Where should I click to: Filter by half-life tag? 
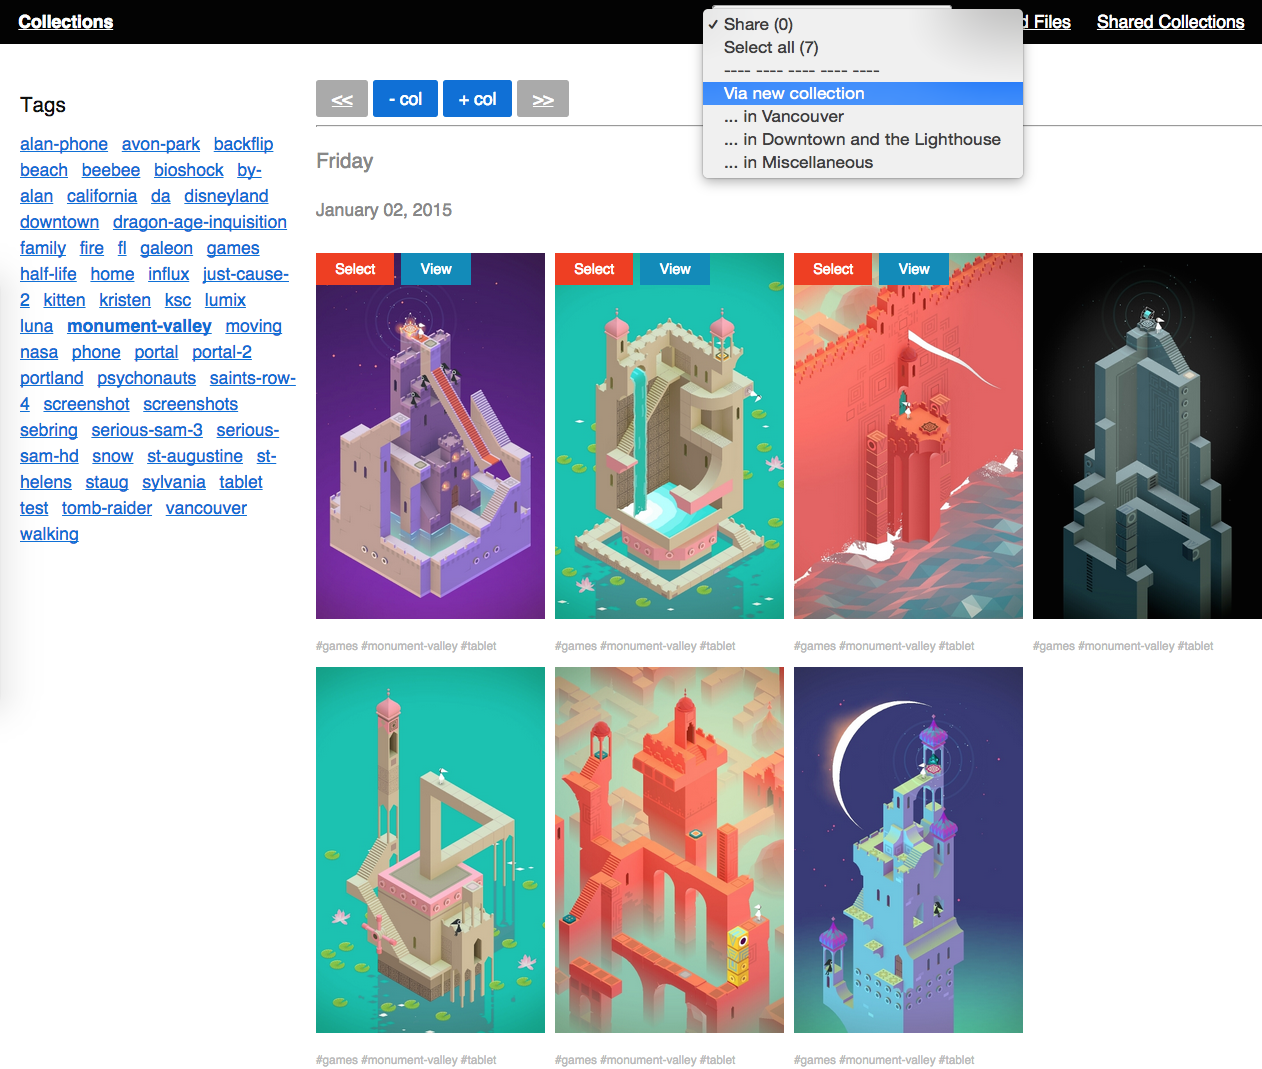click(x=48, y=274)
